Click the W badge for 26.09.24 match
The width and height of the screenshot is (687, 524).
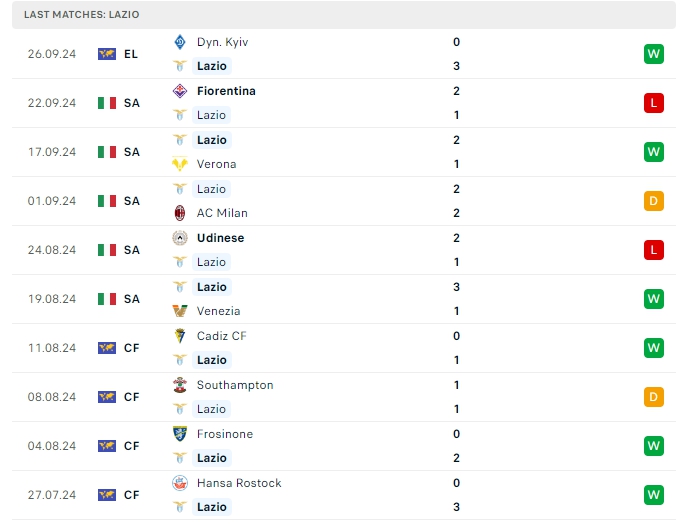(x=654, y=54)
